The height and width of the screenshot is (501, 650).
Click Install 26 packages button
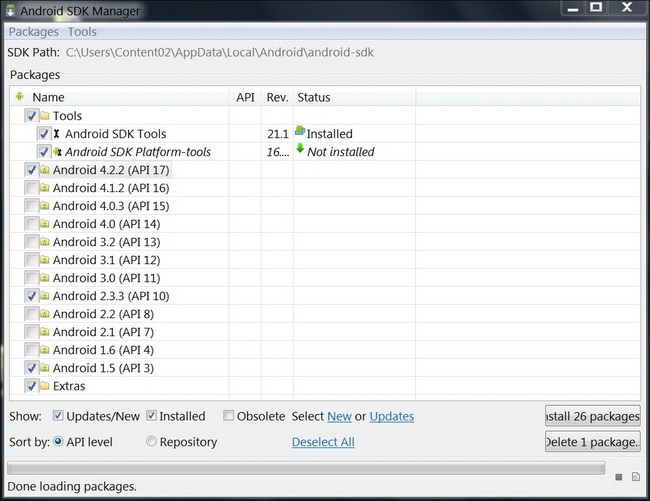(593, 416)
